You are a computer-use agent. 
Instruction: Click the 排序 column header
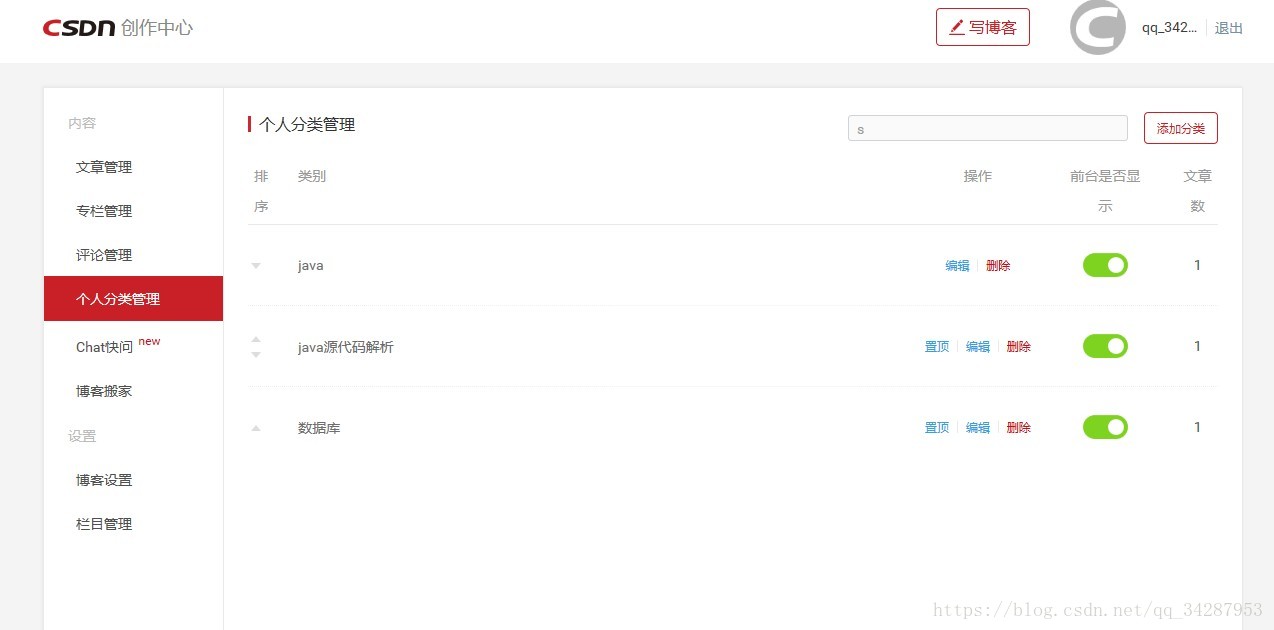pyautogui.click(x=261, y=191)
